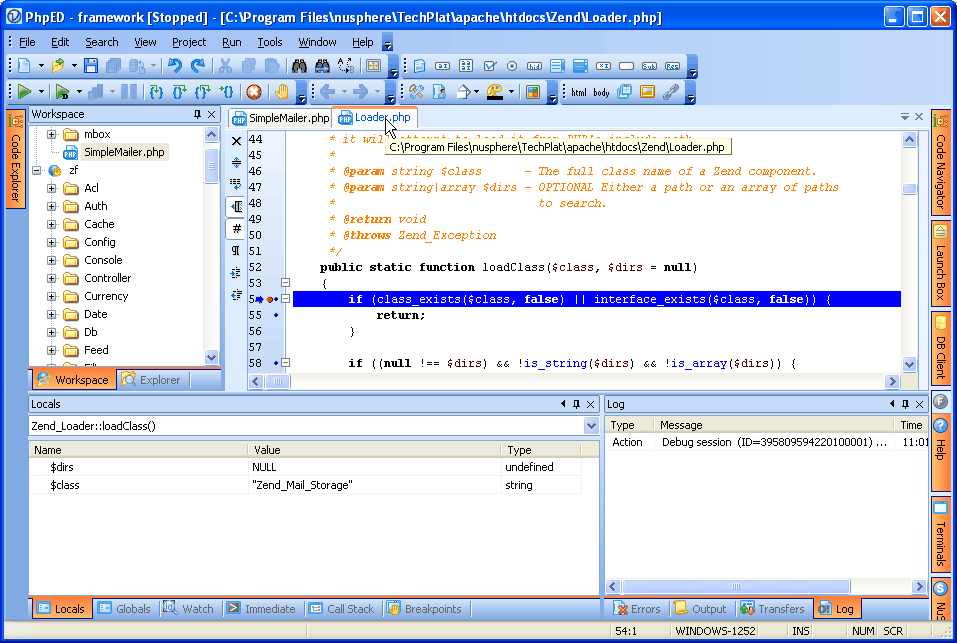Insert hidden field with the 'hid' icon

click(x=535, y=66)
